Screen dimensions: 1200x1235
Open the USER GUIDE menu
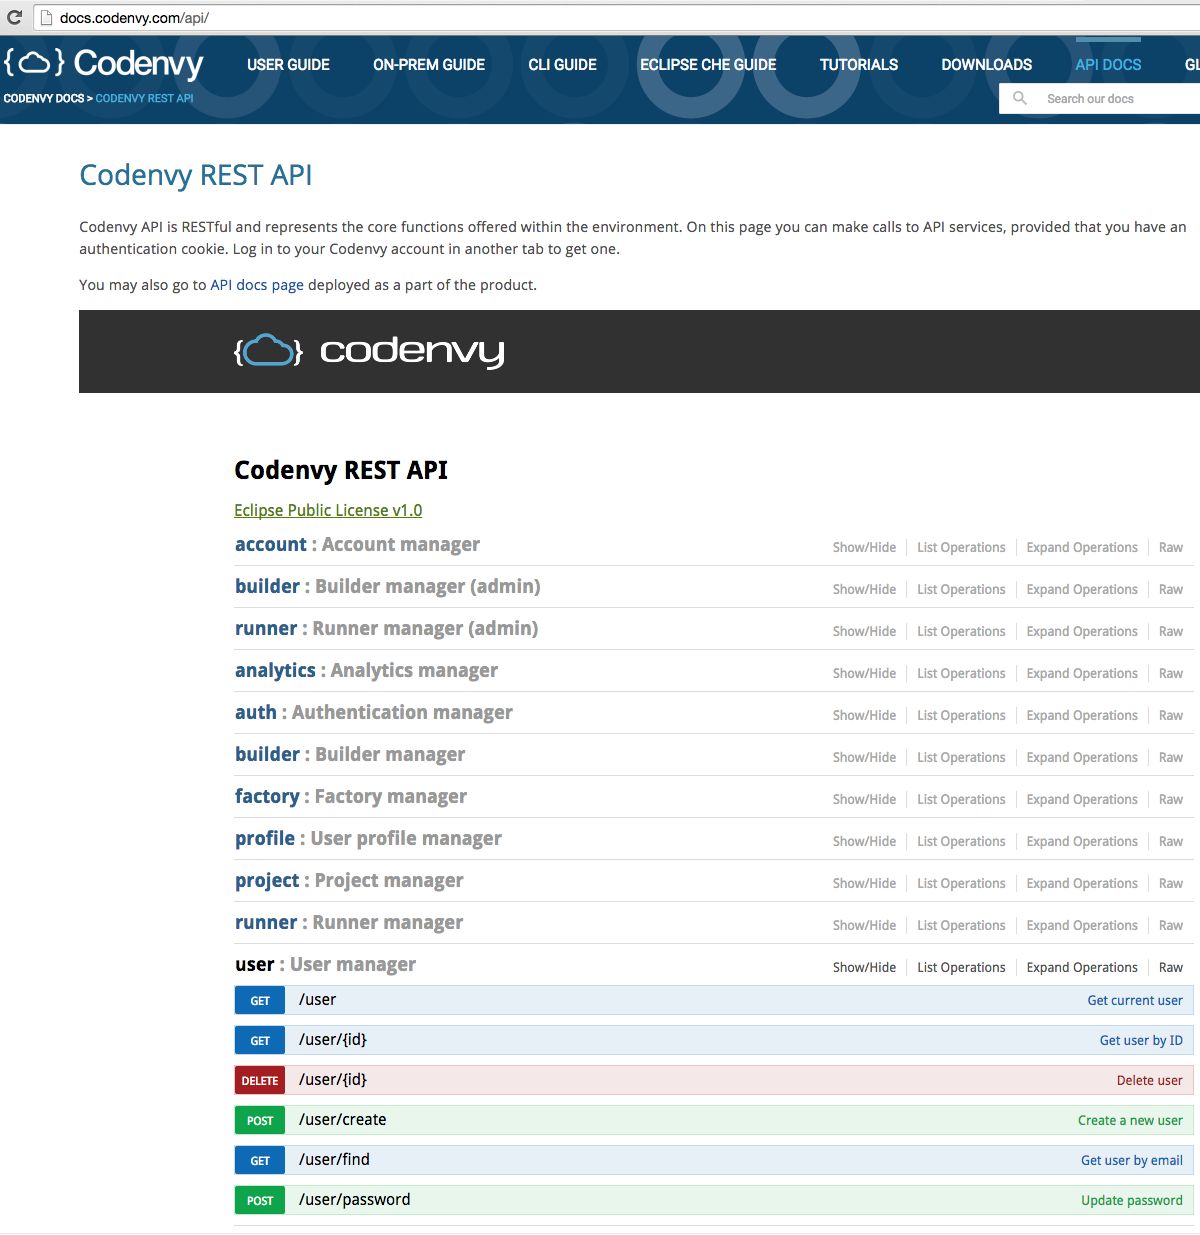click(288, 64)
